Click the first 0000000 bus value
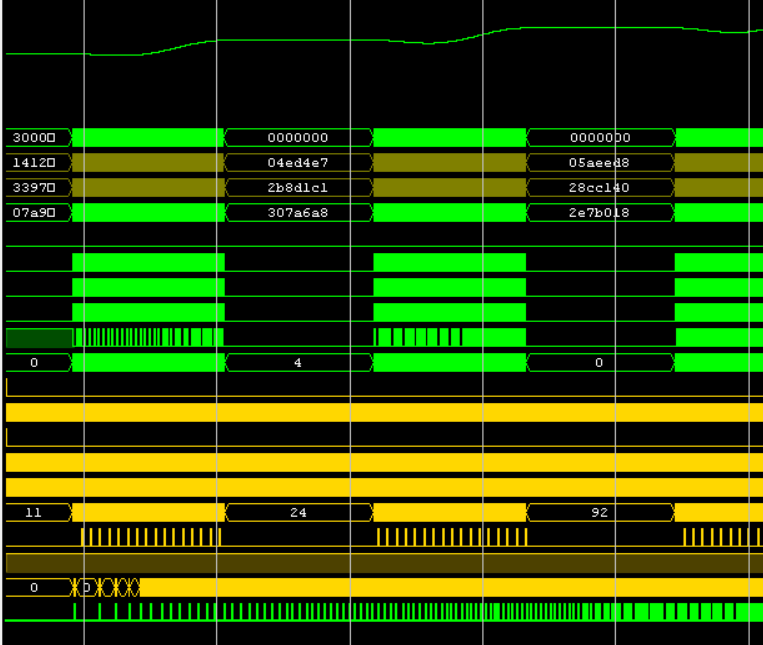Image resolution: width=763 pixels, height=645 pixels. (x=298, y=138)
